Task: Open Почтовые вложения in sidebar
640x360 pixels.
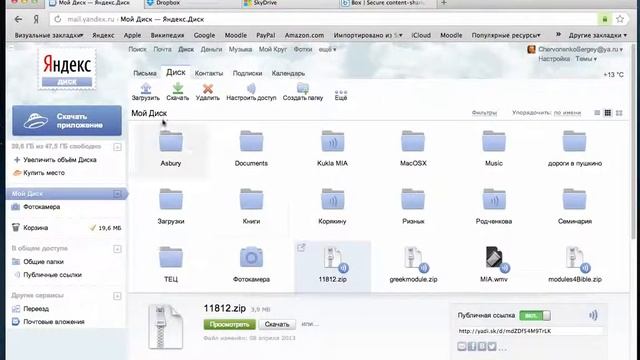Action: click(53, 322)
